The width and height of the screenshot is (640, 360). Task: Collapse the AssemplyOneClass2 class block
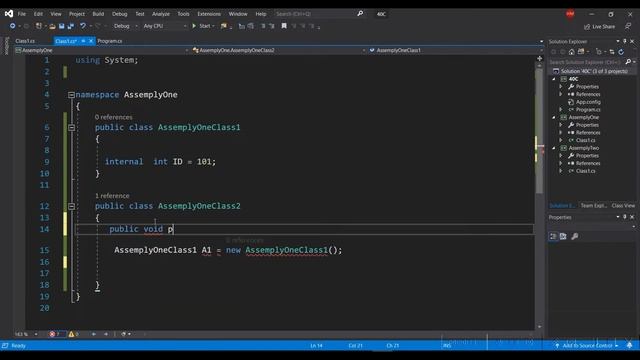tap(71, 206)
